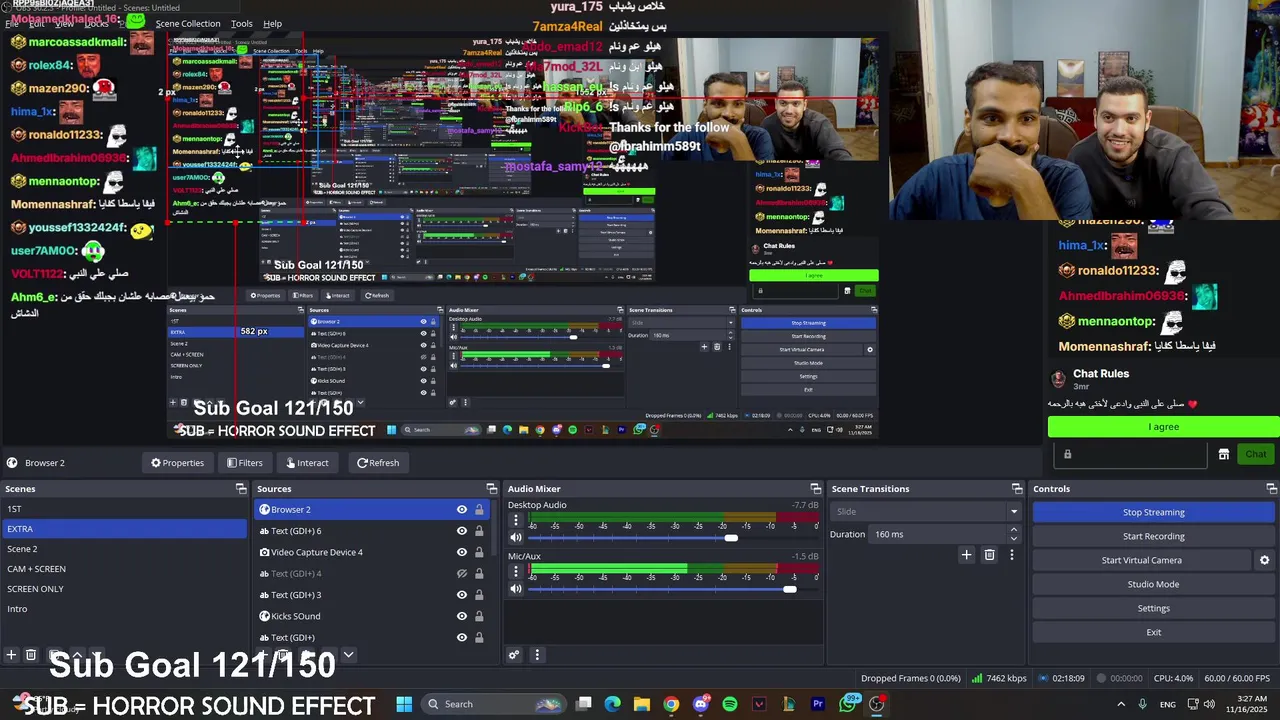Unlock Browser 2 source lock
Screen dimensions: 1280x720
click(479, 510)
